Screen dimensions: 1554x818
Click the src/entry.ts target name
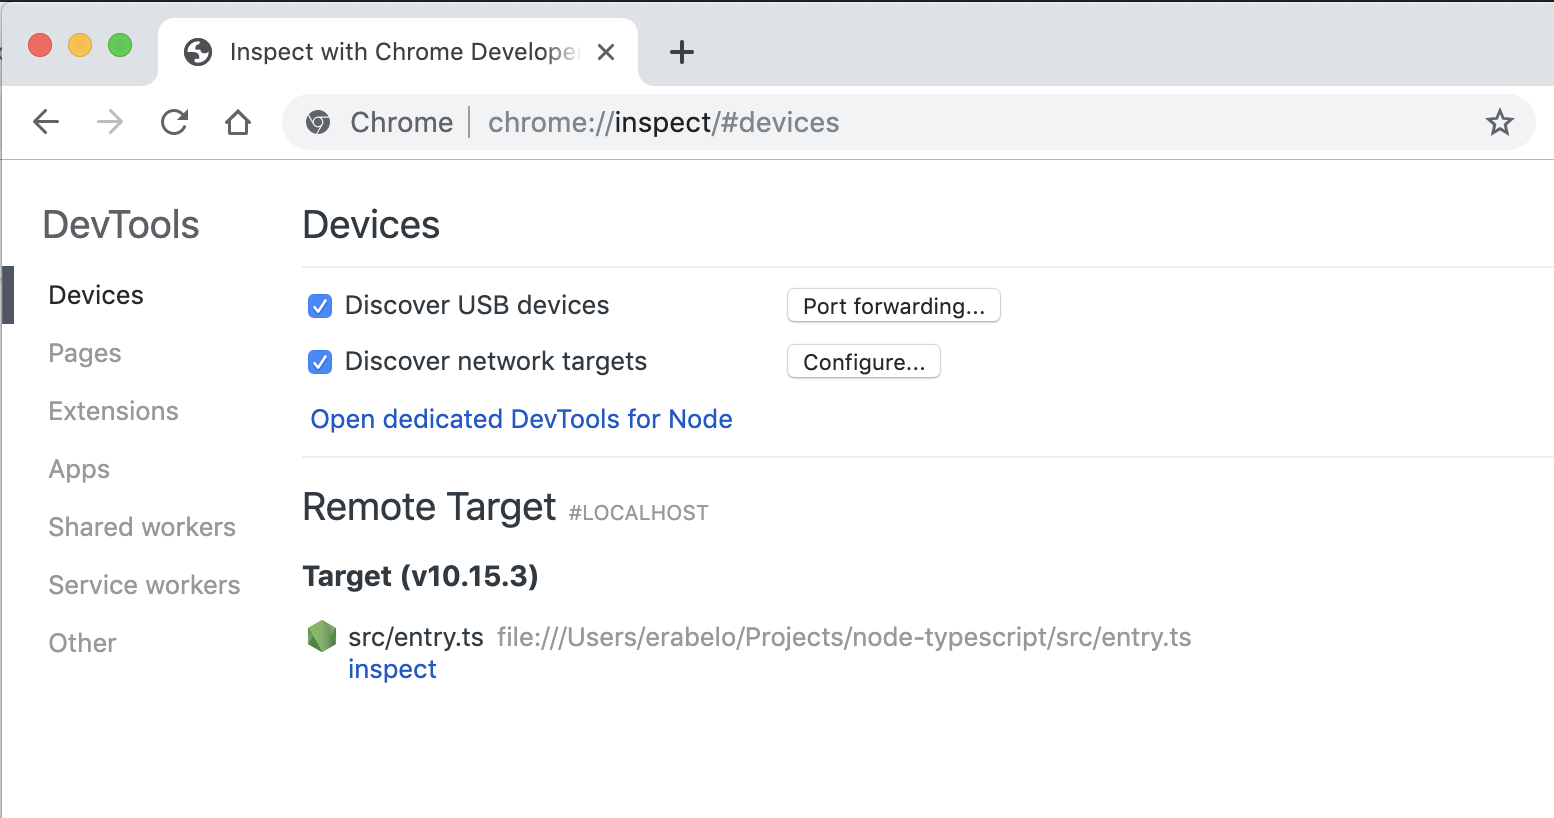tap(416, 637)
